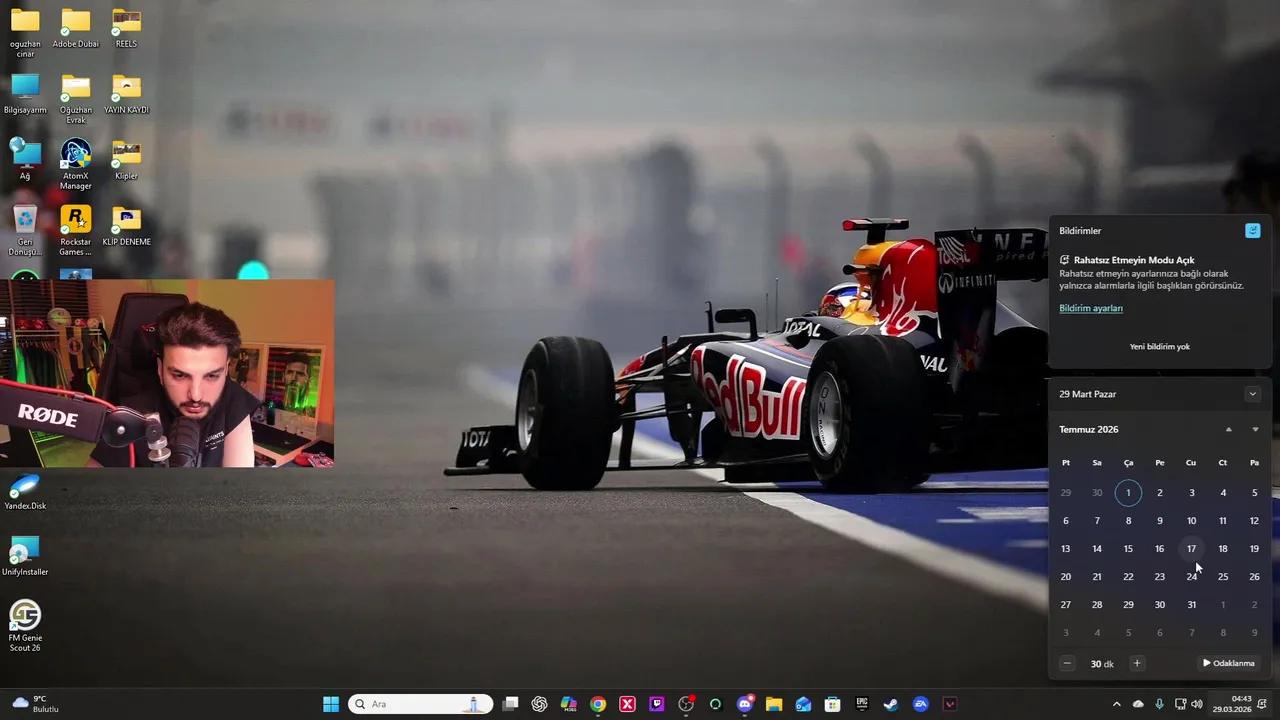Run the UnifyInstaller desktop icon
Image resolution: width=1280 pixels, height=720 pixels.
tap(25, 557)
